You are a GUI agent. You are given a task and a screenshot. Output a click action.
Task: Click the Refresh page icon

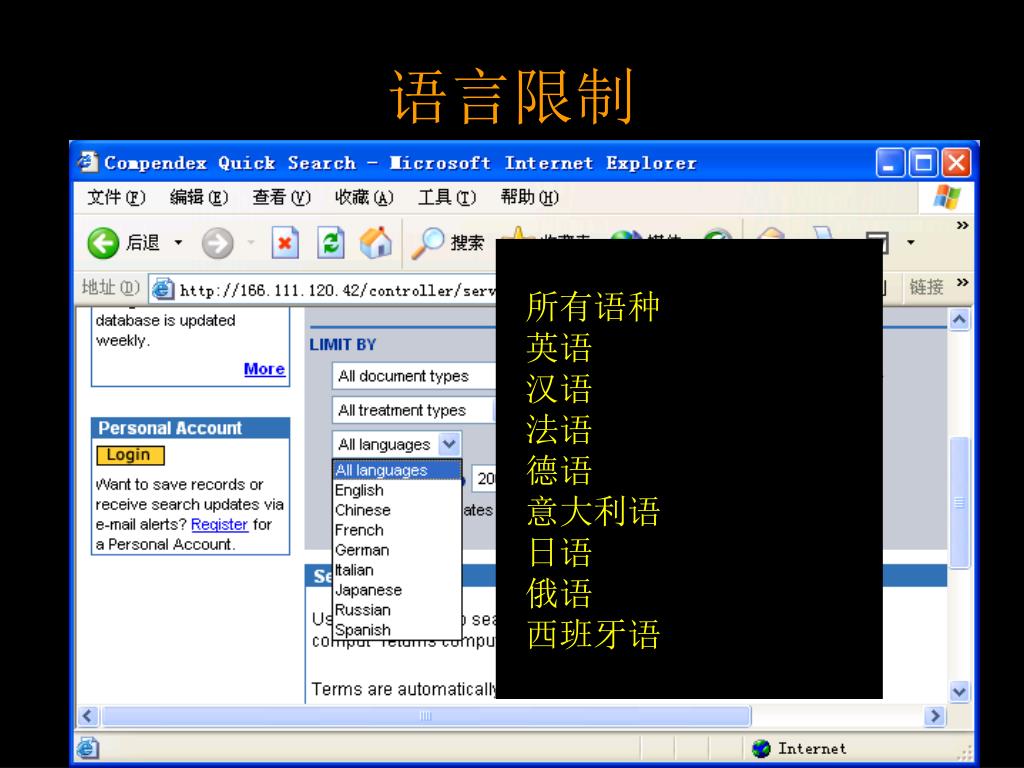coord(330,243)
